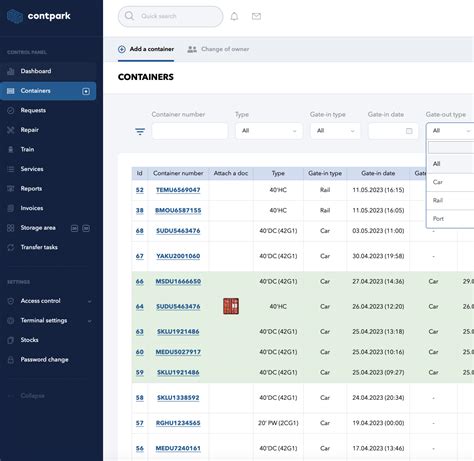Expand the Terminal settings submenu
The width and height of the screenshot is (474, 461).
click(x=90, y=321)
